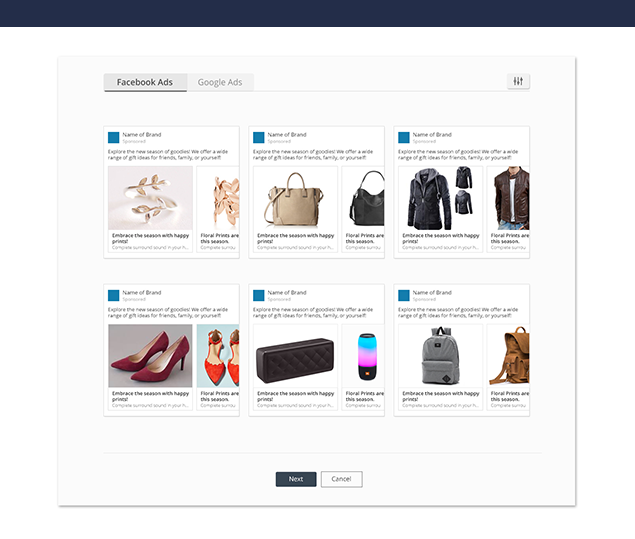Click 'Name of Brand' on the handbag ad
635x539 pixels.
point(287,134)
